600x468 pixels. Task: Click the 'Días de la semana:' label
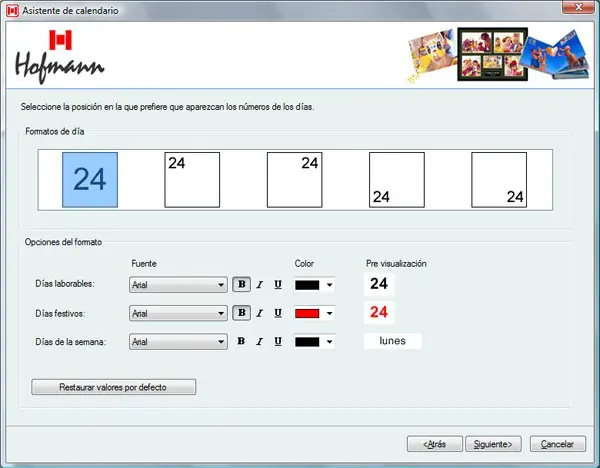click(71, 342)
